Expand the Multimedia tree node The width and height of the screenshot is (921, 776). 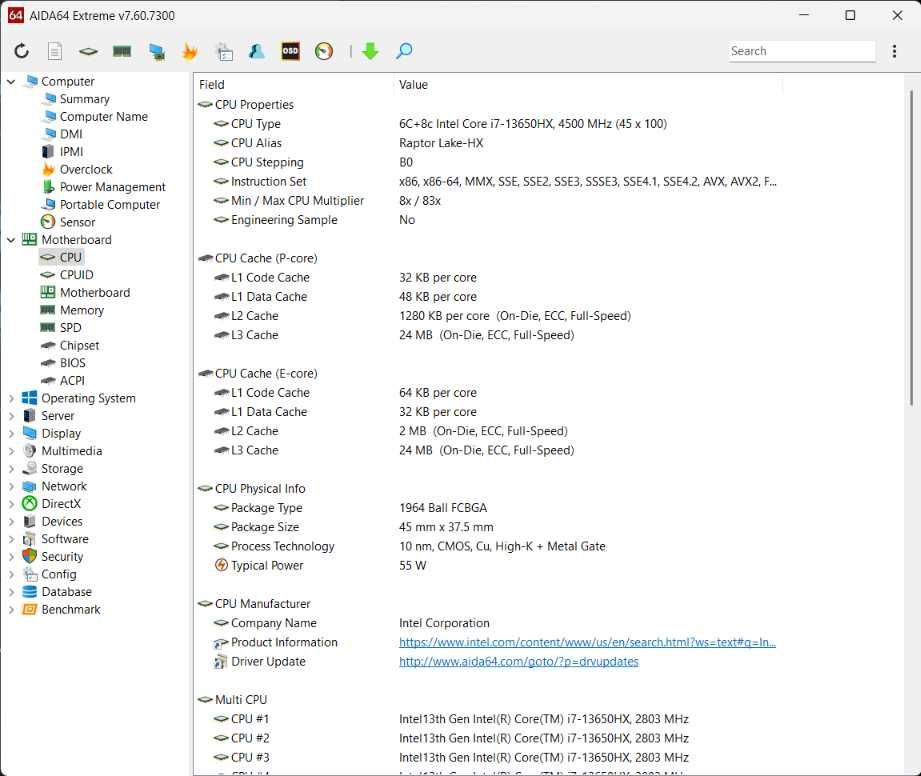click(11, 451)
